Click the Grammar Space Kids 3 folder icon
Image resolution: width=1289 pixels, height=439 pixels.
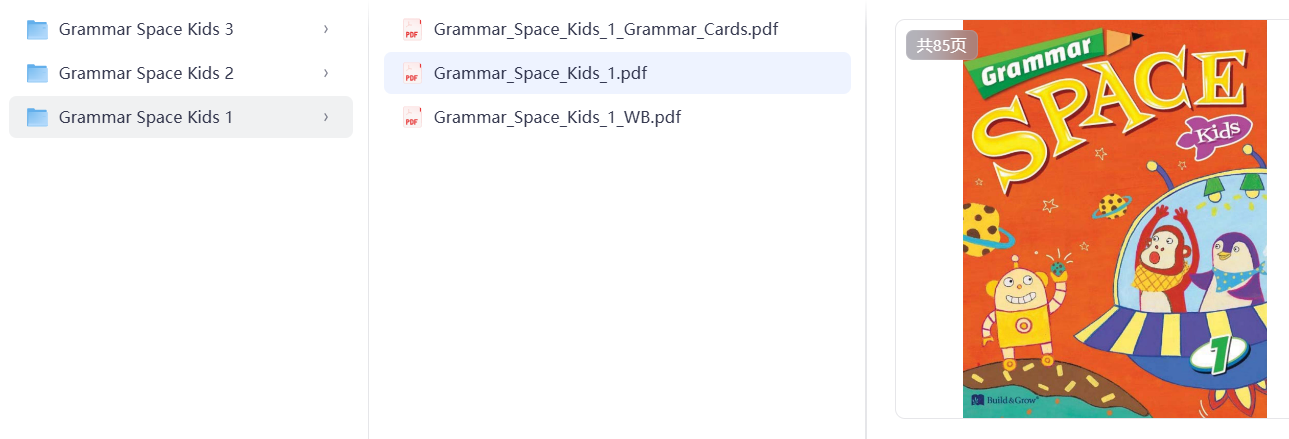(37, 29)
